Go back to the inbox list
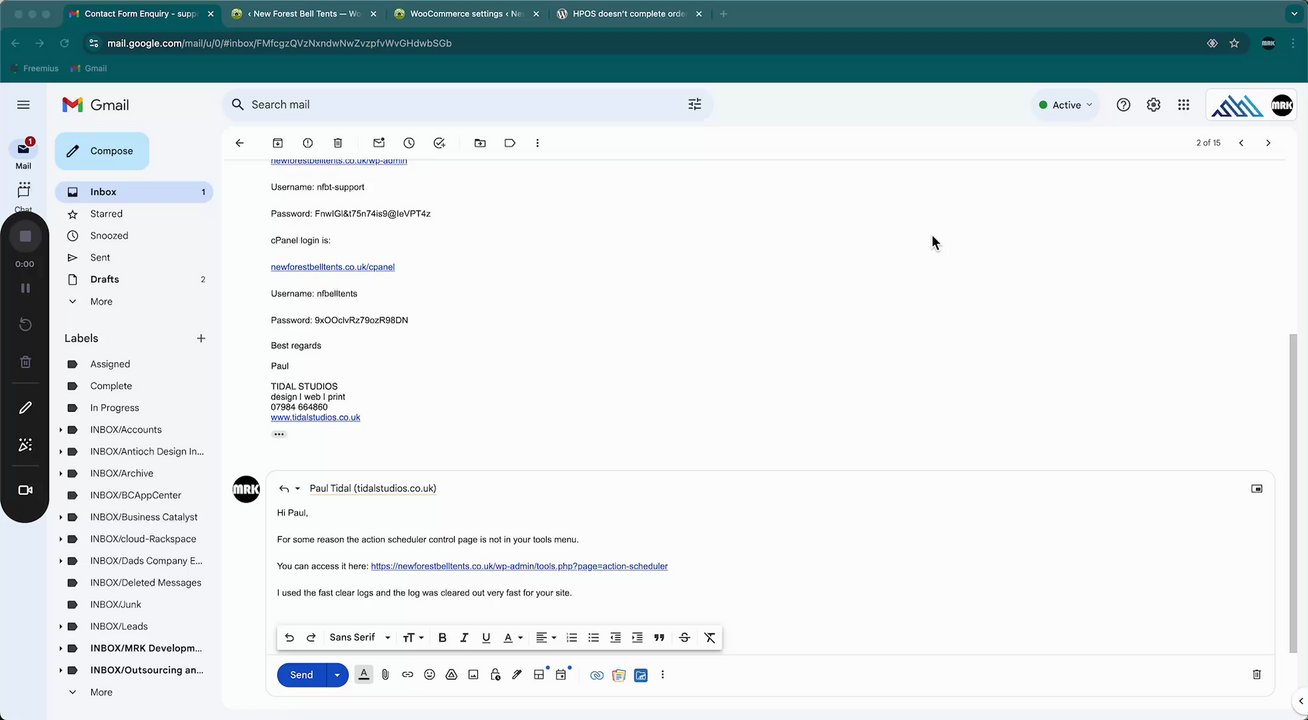The height and width of the screenshot is (720, 1308). click(x=240, y=143)
